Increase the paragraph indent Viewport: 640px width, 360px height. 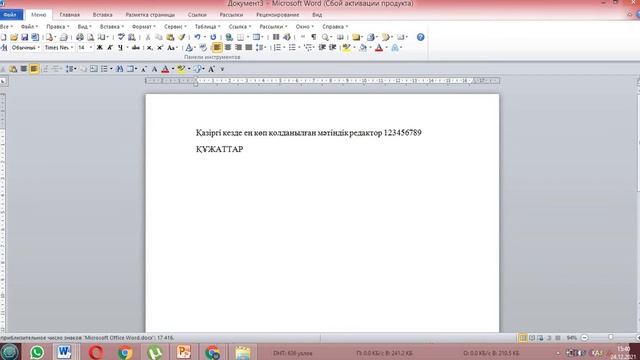333,48
